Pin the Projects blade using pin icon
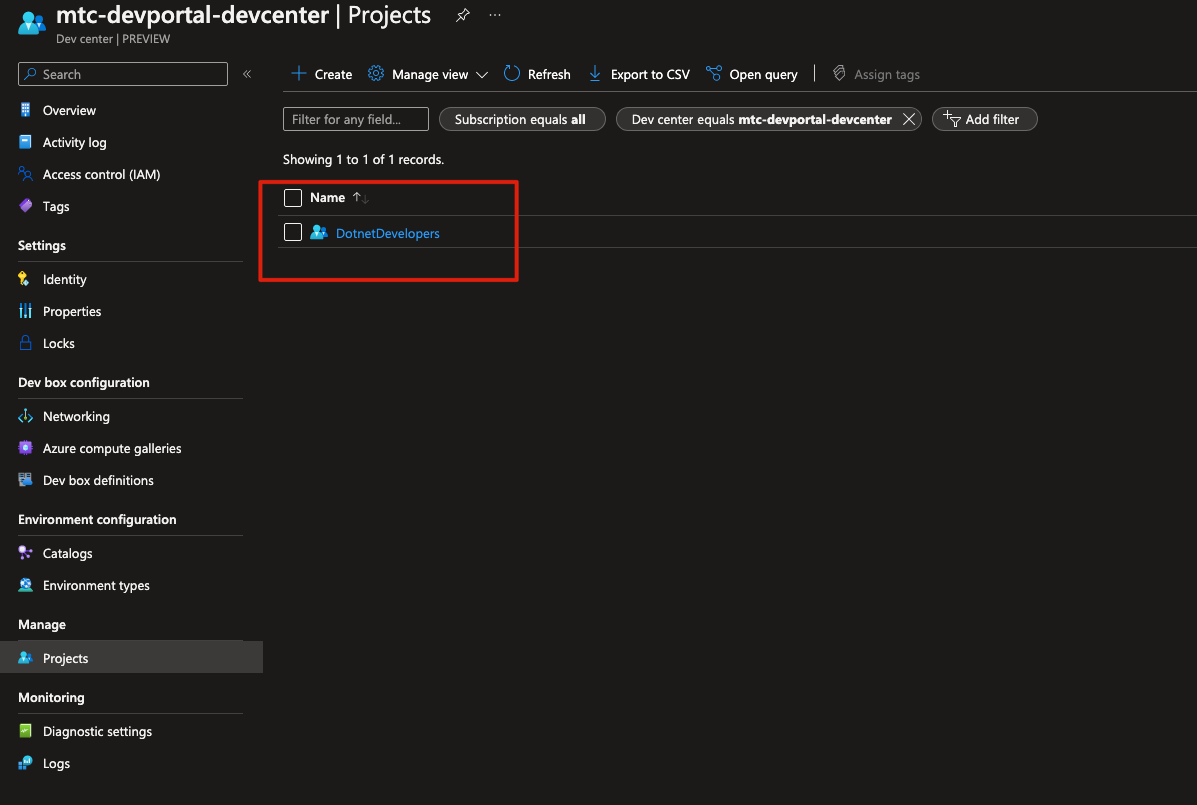 462,16
